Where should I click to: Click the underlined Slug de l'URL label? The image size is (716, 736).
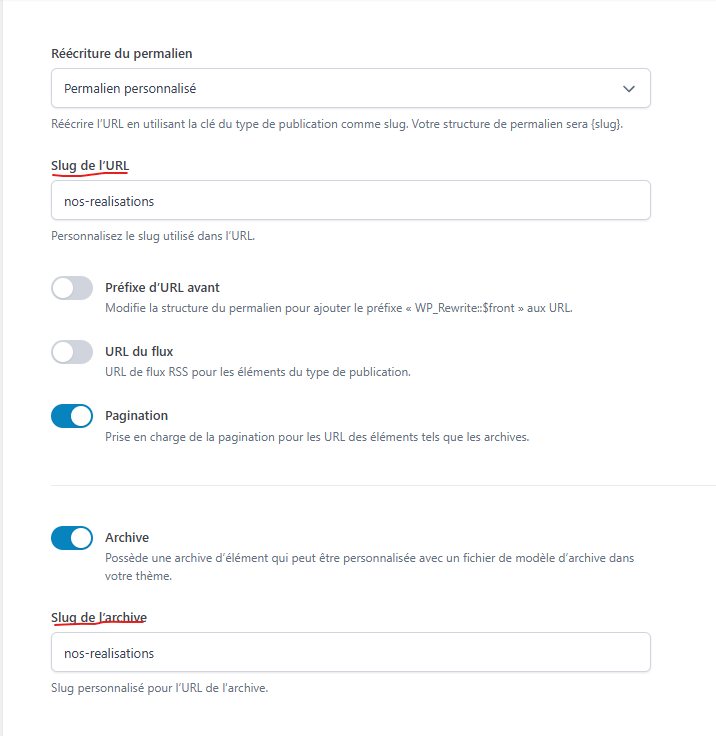(90, 166)
